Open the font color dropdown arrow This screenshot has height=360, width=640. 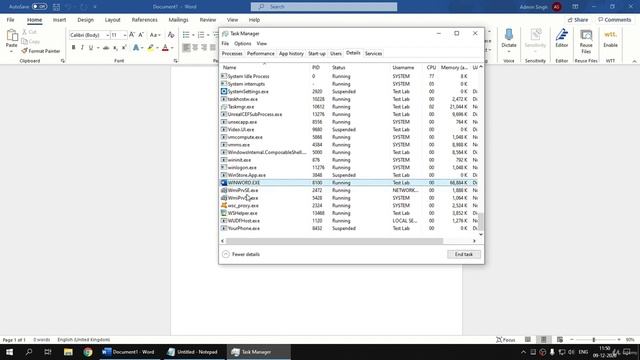(172, 48)
